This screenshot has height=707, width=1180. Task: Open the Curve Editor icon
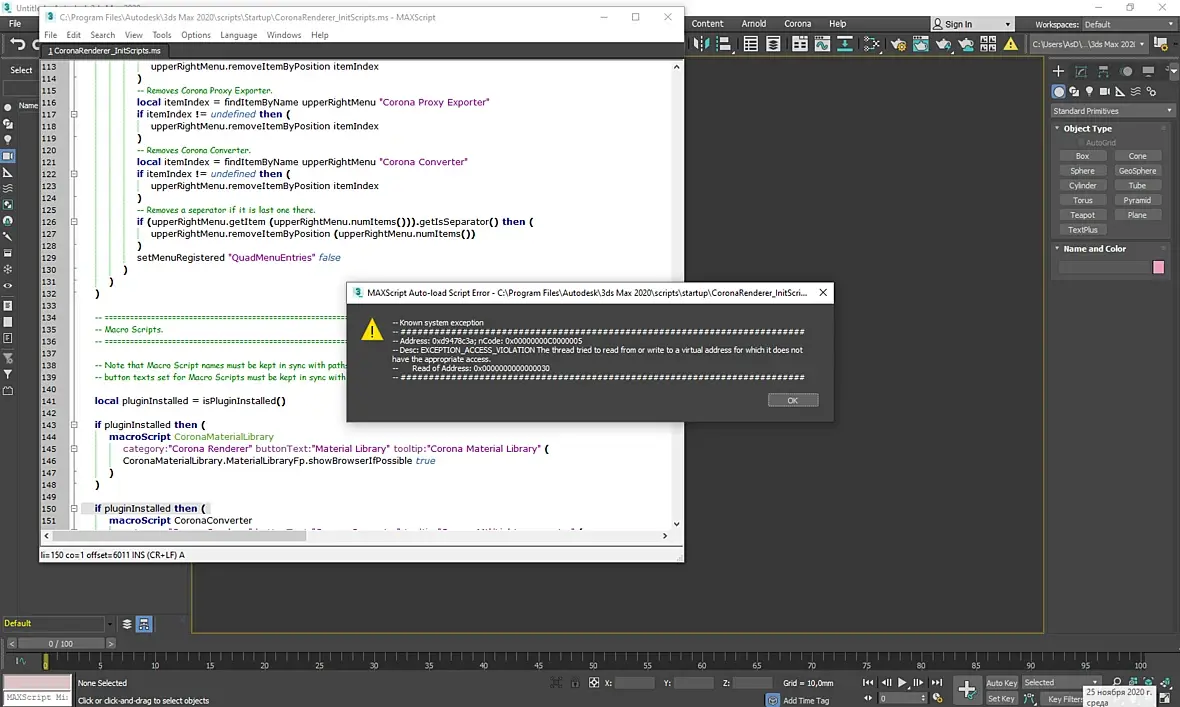coord(822,44)
